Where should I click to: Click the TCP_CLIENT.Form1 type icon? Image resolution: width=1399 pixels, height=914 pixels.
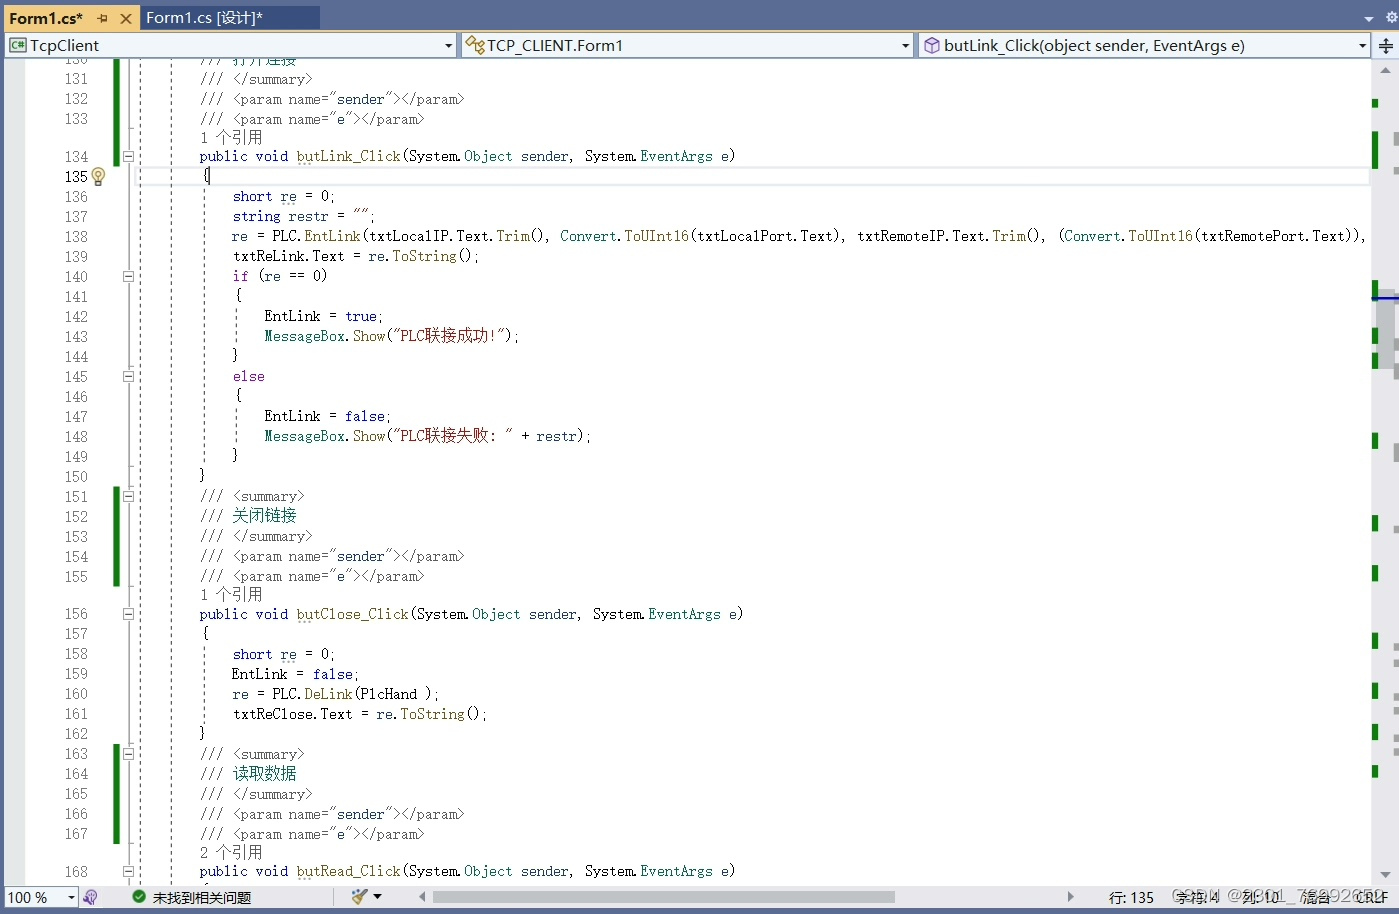(474, 45)
